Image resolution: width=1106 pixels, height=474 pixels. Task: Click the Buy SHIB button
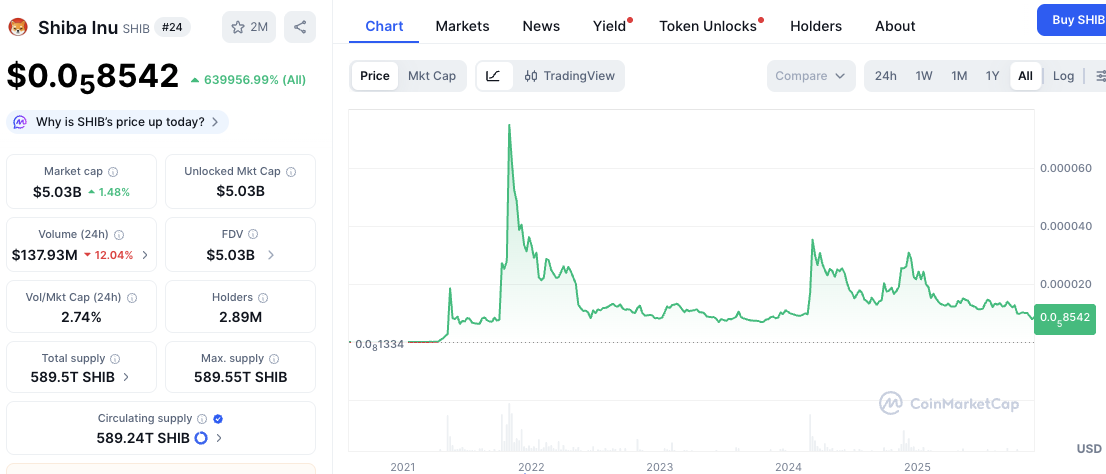(1075, 20)
